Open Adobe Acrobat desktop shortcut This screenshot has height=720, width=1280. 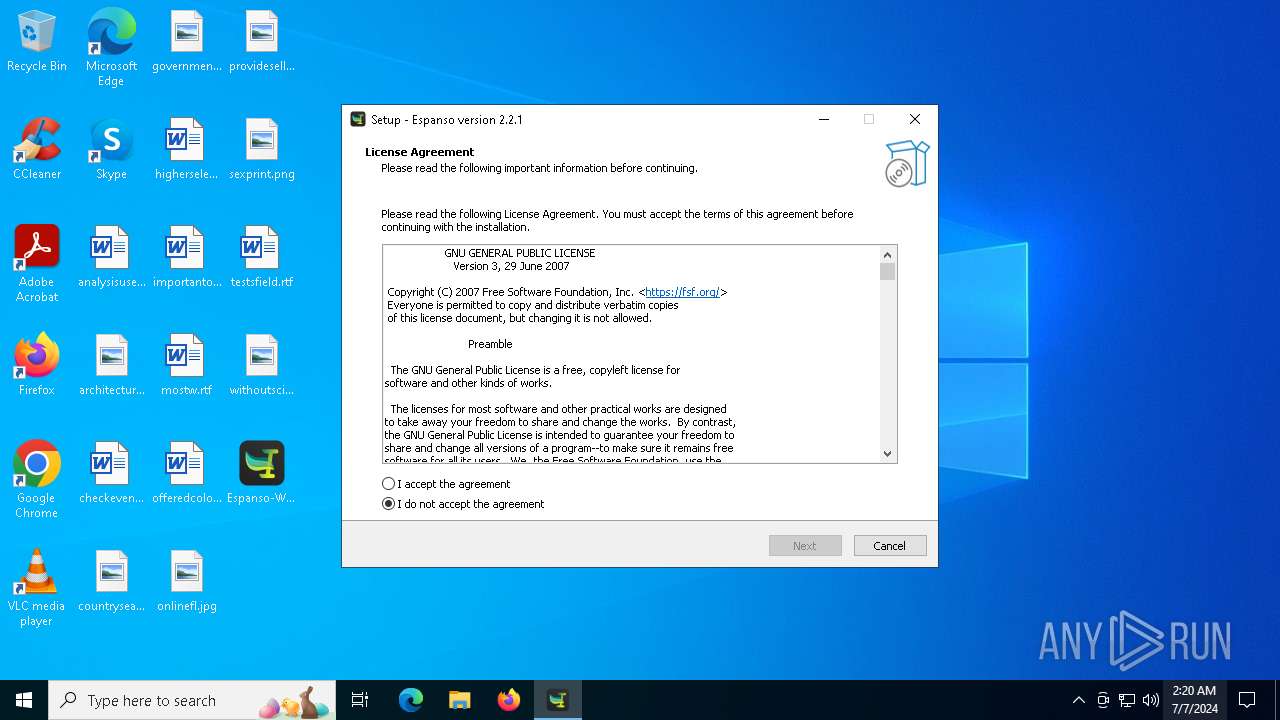pyautogui.click(x=37, y=264)
